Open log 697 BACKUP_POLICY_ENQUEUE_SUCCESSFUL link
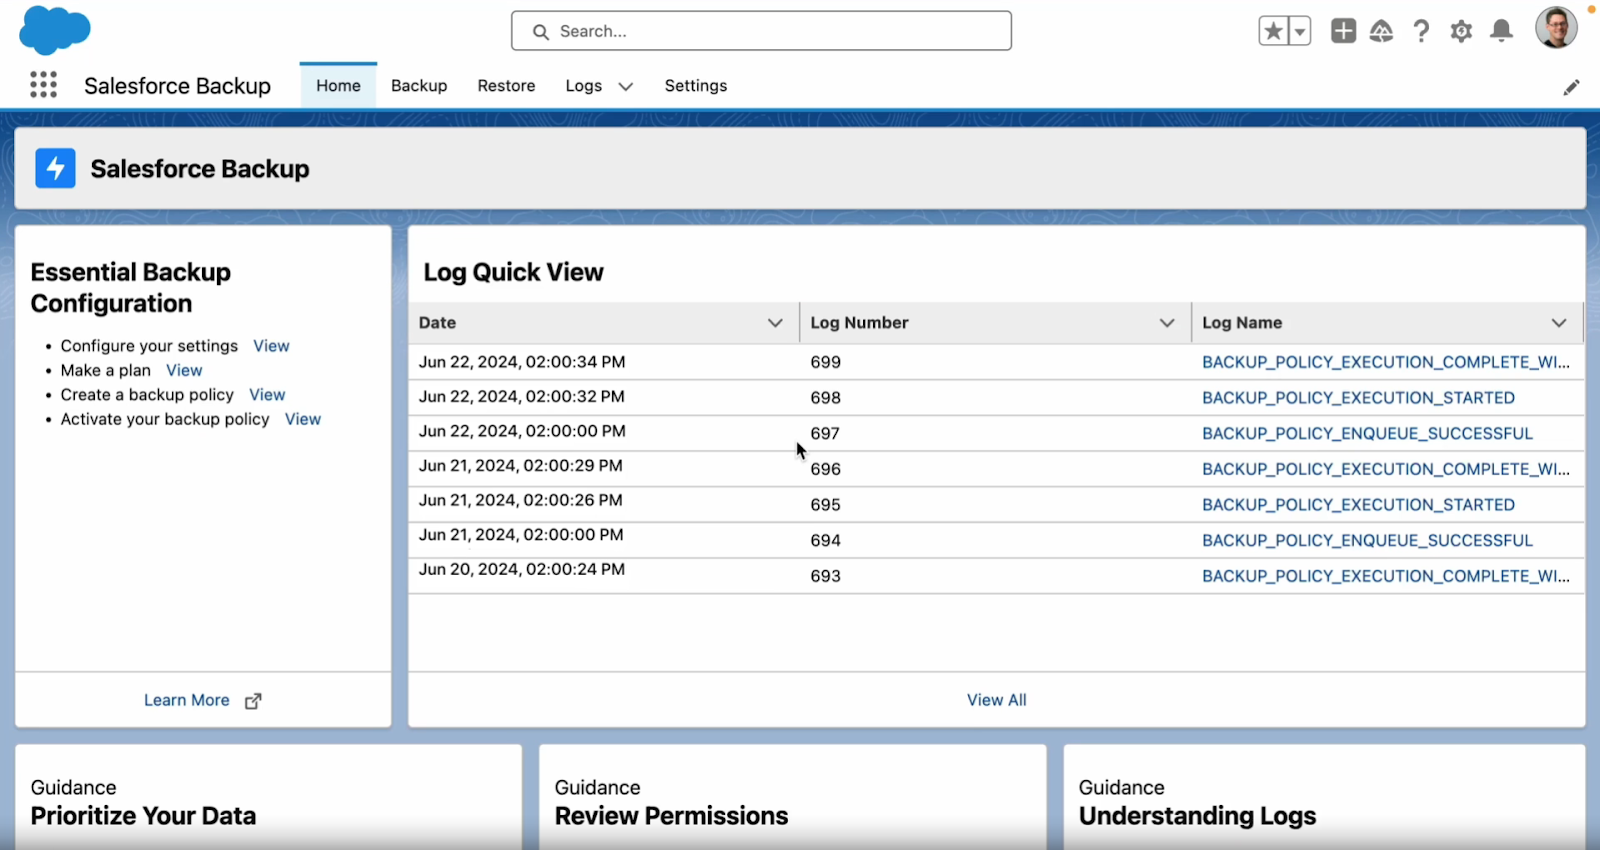 coord(1367,434)
